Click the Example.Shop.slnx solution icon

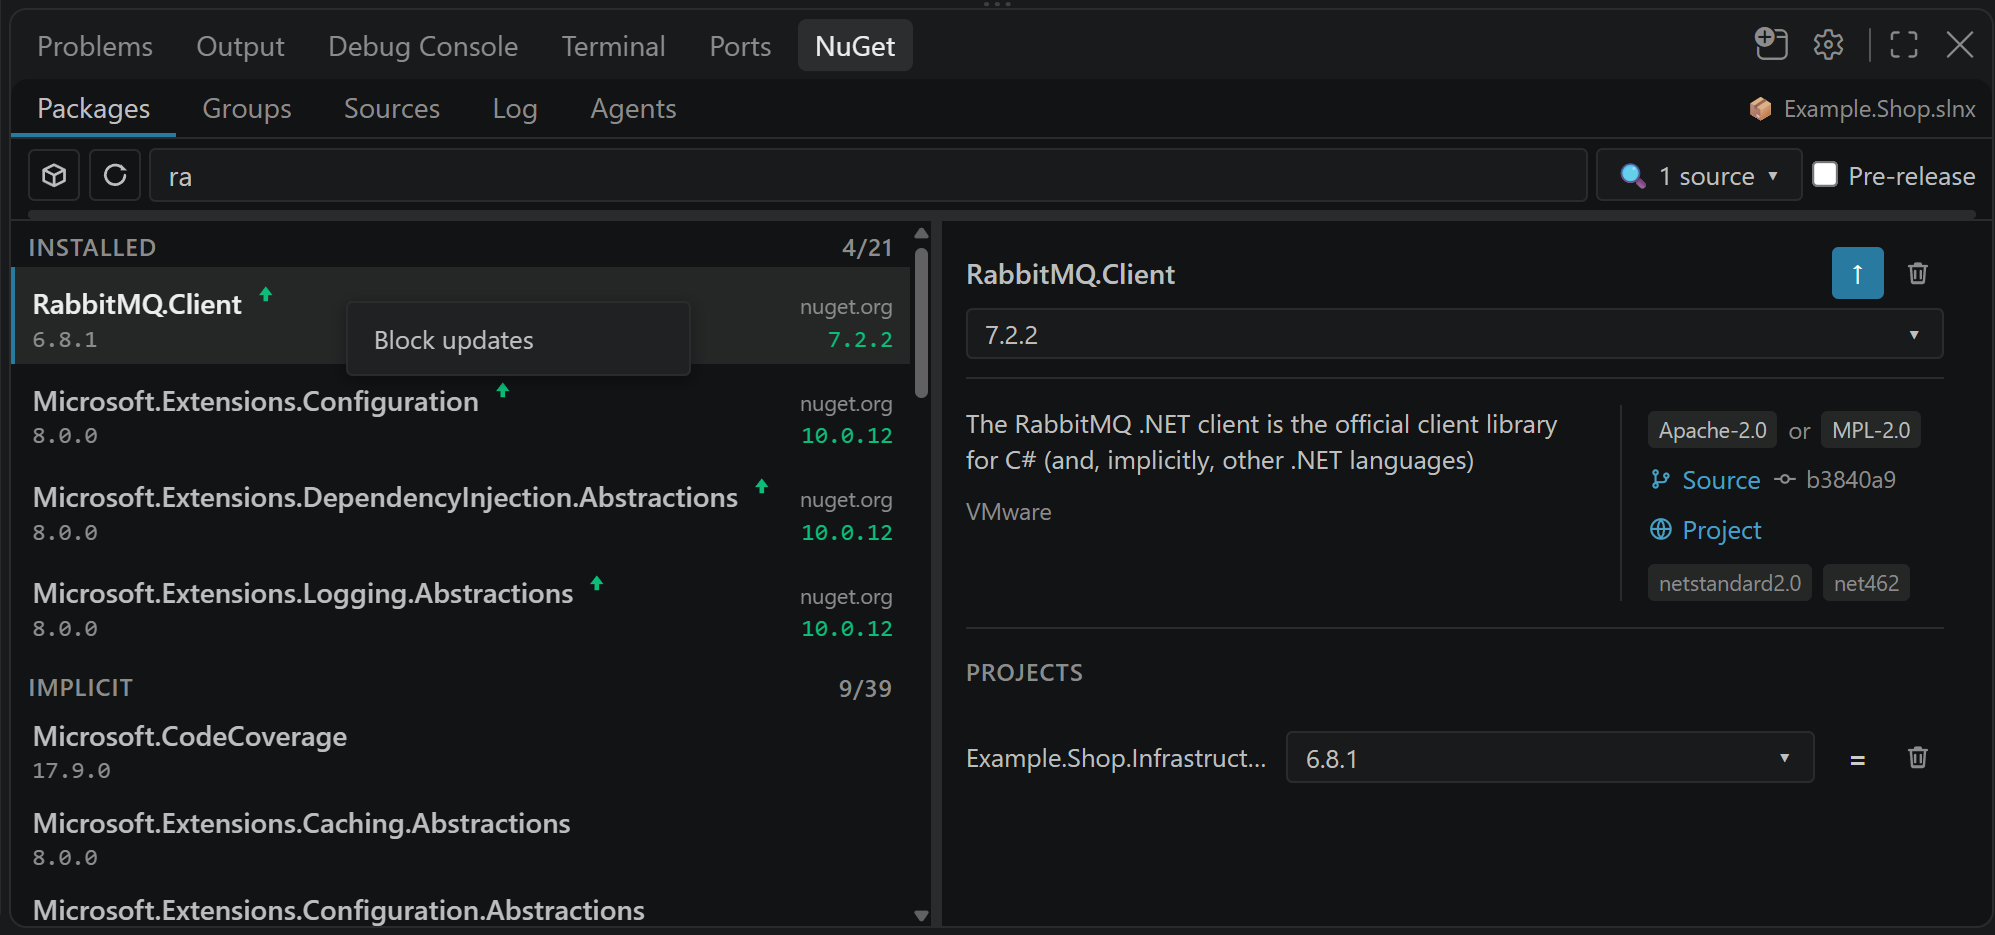tap(1761, 108)
